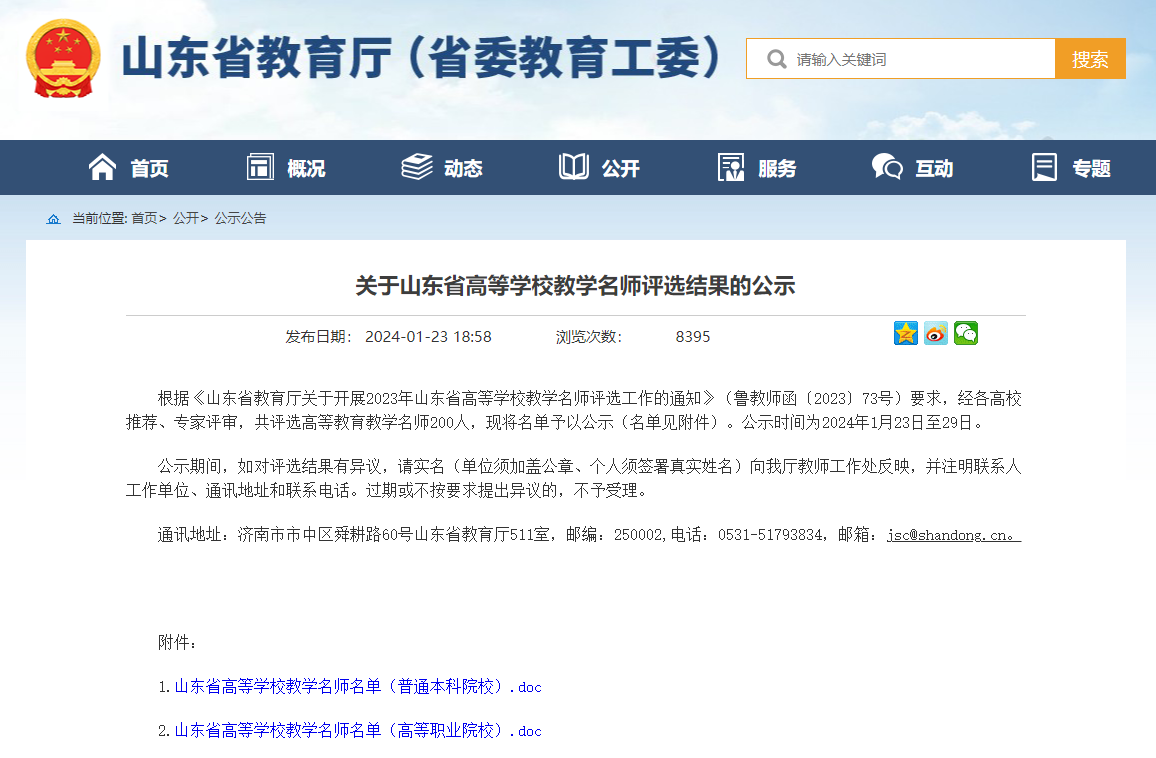Viewport: 1156px width, 758px height.
Task: Click small home icon beside 当前位置
Action: coord(53,218)
